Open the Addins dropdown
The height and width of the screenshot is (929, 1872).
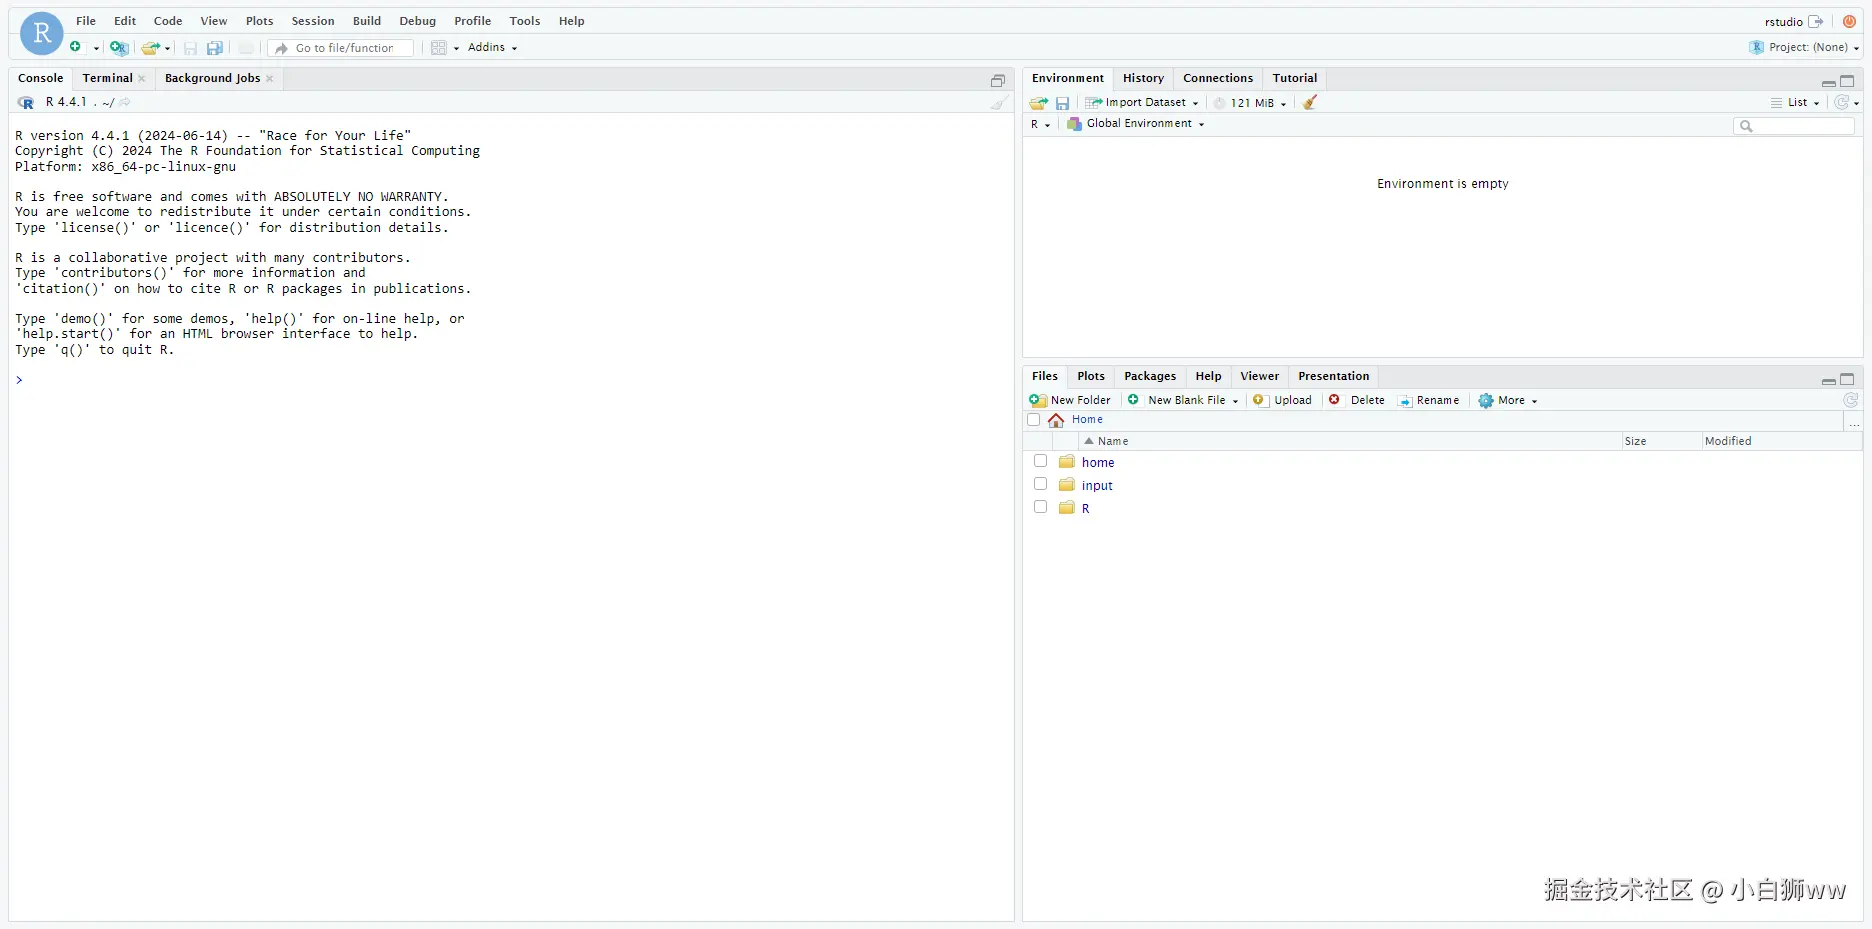(492, 47)
